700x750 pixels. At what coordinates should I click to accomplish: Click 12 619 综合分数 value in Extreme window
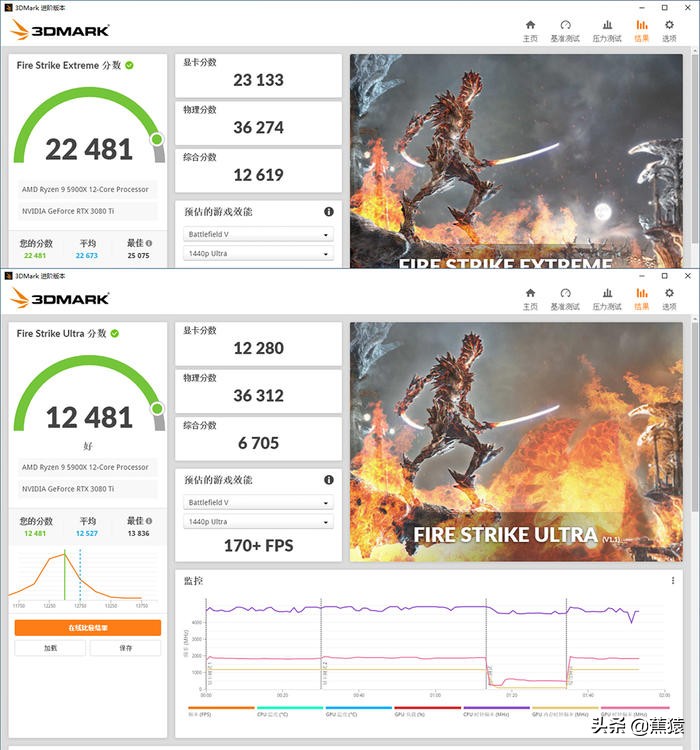pyautogui.click(x=258, y=175)
